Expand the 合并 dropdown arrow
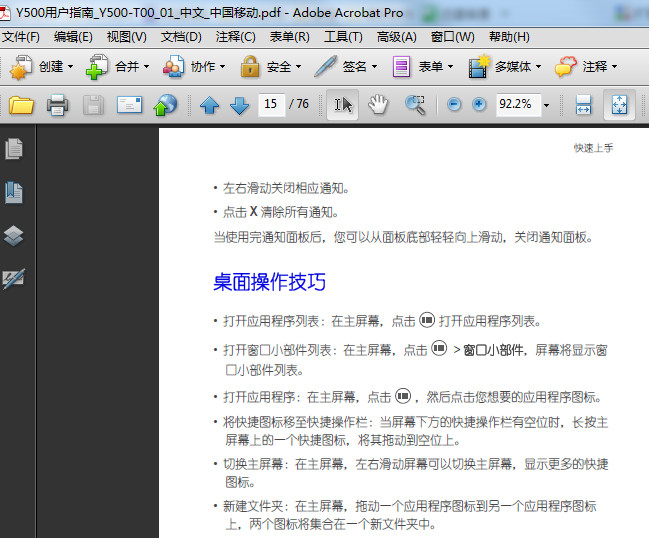 (146, 67)
